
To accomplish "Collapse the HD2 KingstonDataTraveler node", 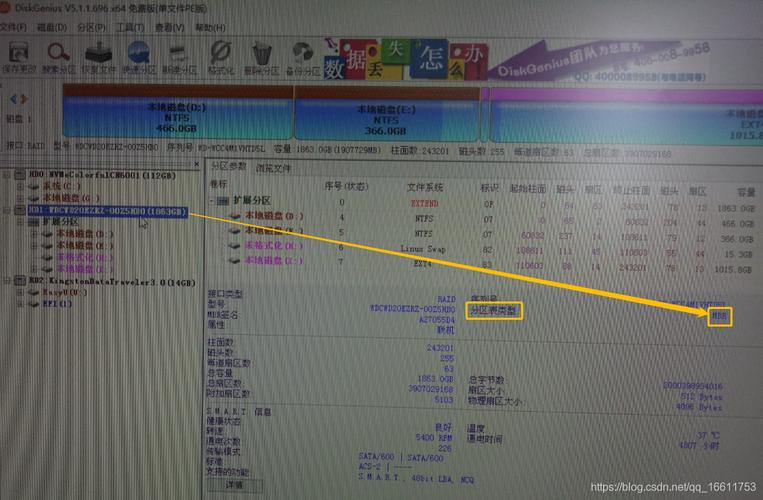I will click(x=7, y=281).
